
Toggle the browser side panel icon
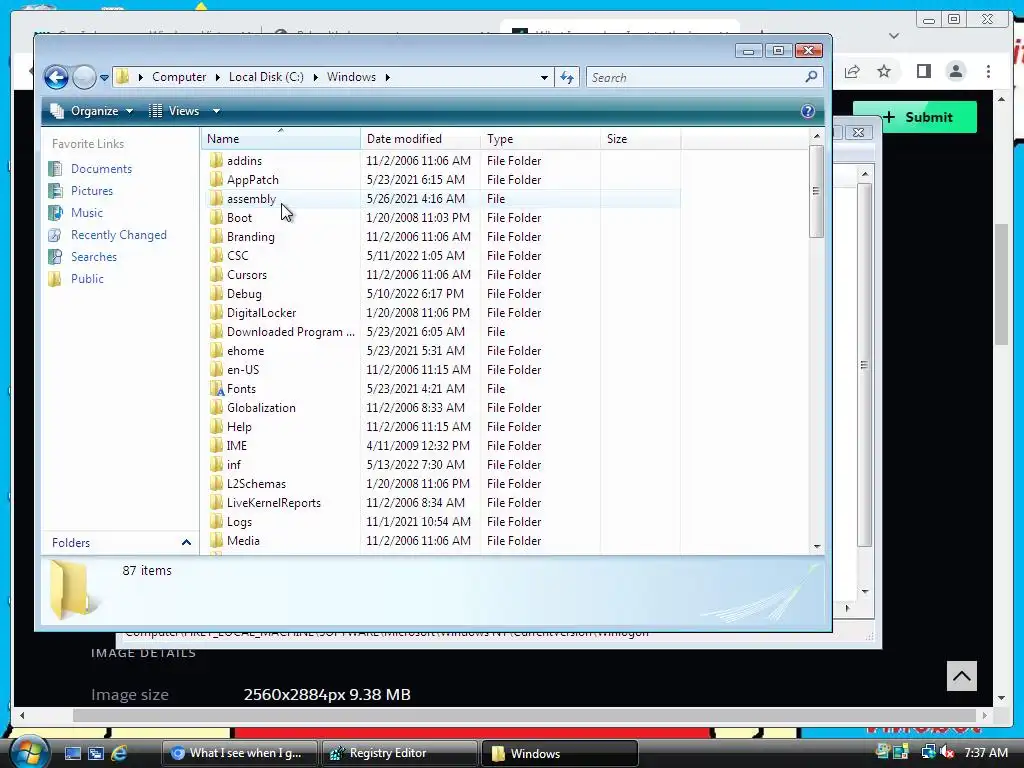click(x=923, y=71)
